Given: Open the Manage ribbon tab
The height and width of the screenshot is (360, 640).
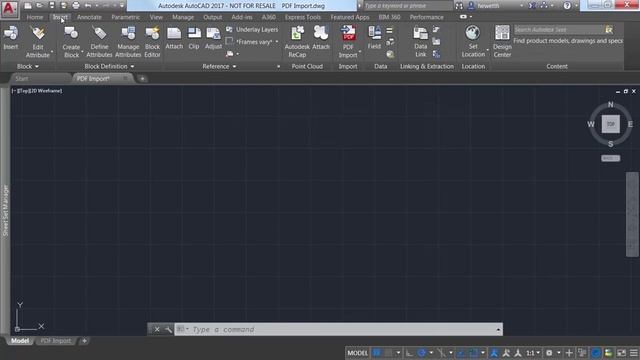Looking at the screenshot, I should tap(183, 17).
